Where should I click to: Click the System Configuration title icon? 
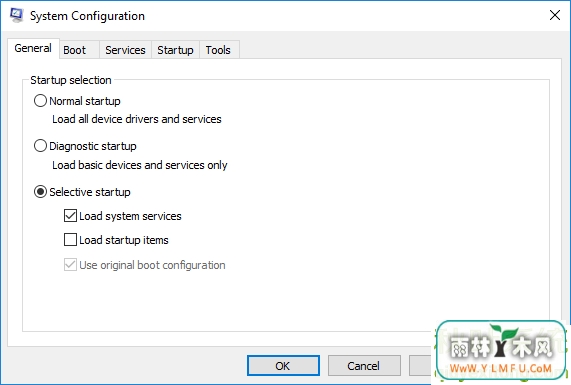coord(16,15)
